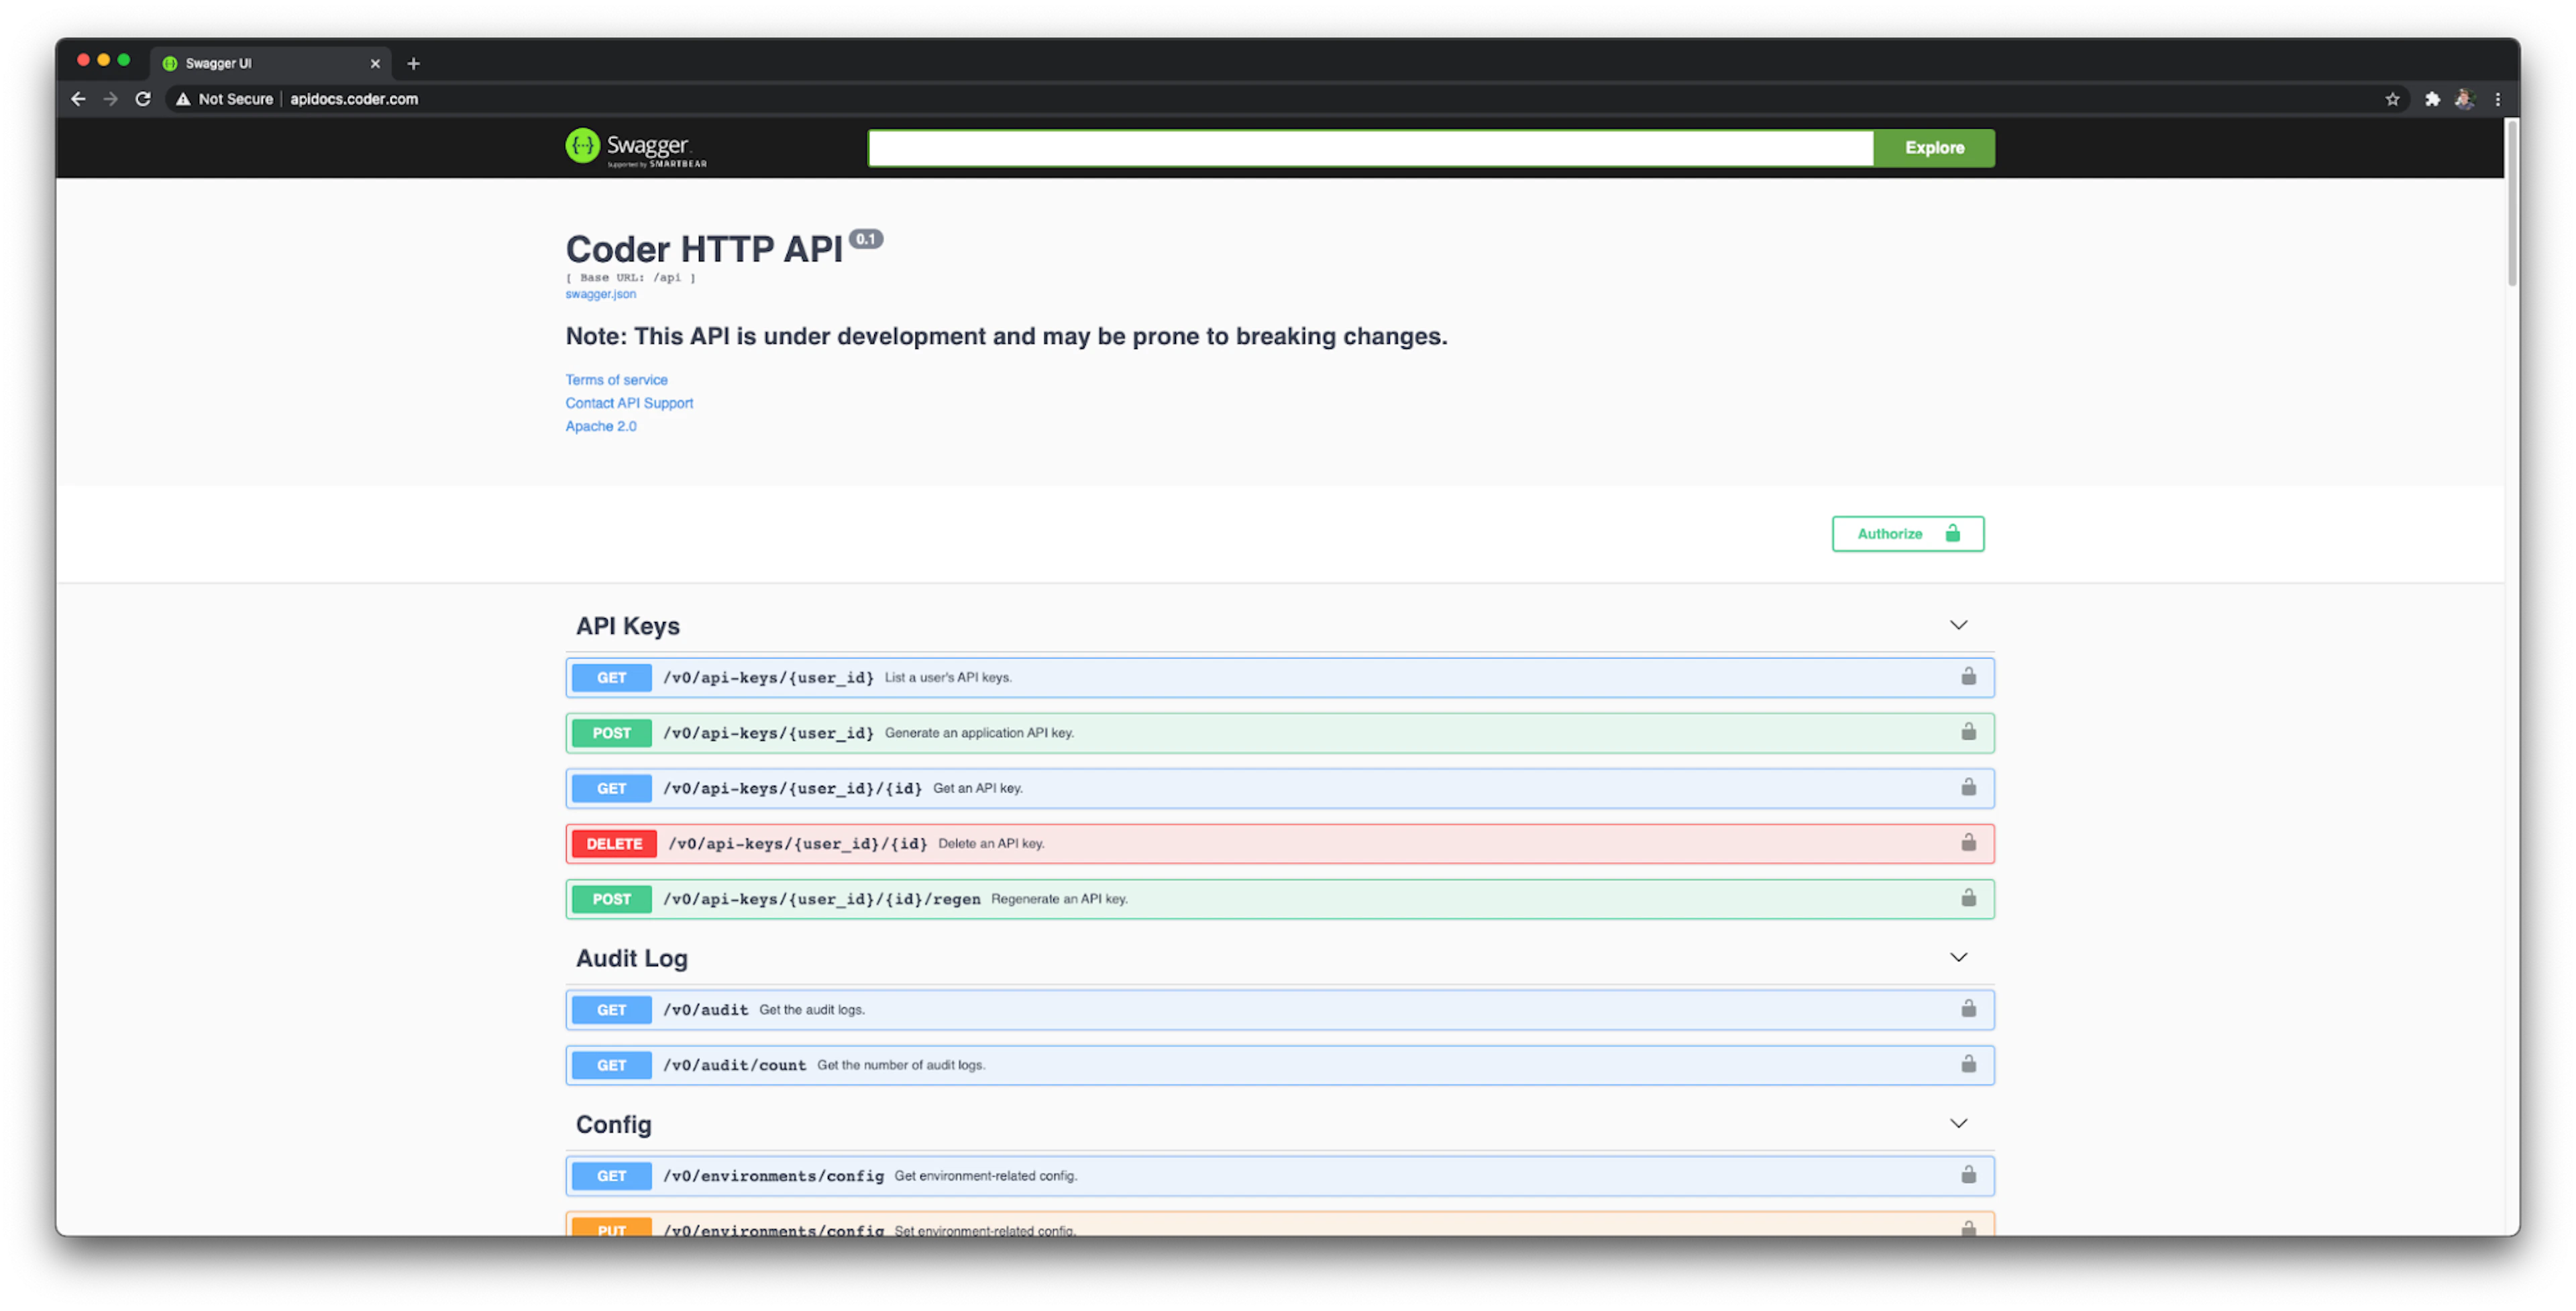Click the lock icon on Generate an application API key row
The image size is (2576, 1311).
1968,732
